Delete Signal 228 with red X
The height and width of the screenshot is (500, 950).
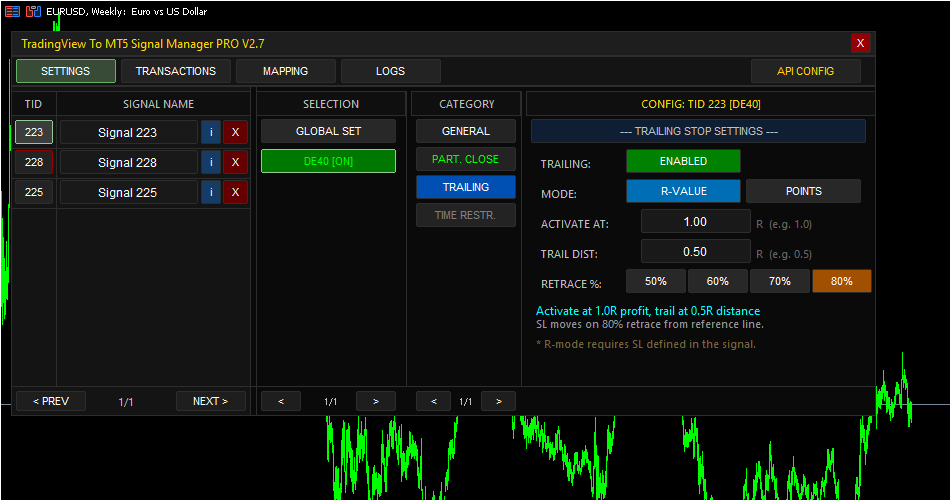click(236, 162)
